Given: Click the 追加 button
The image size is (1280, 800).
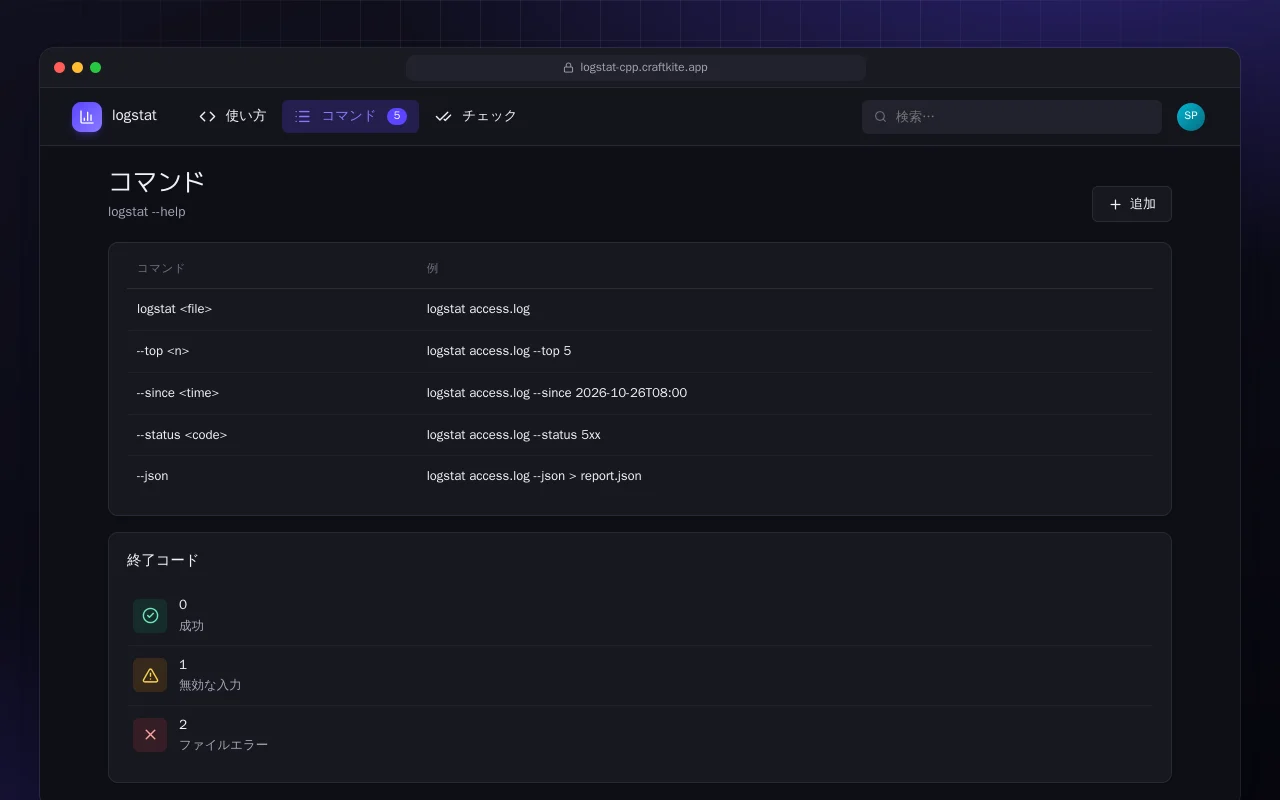Looking at the screenshot, I should click(1132, 204).
